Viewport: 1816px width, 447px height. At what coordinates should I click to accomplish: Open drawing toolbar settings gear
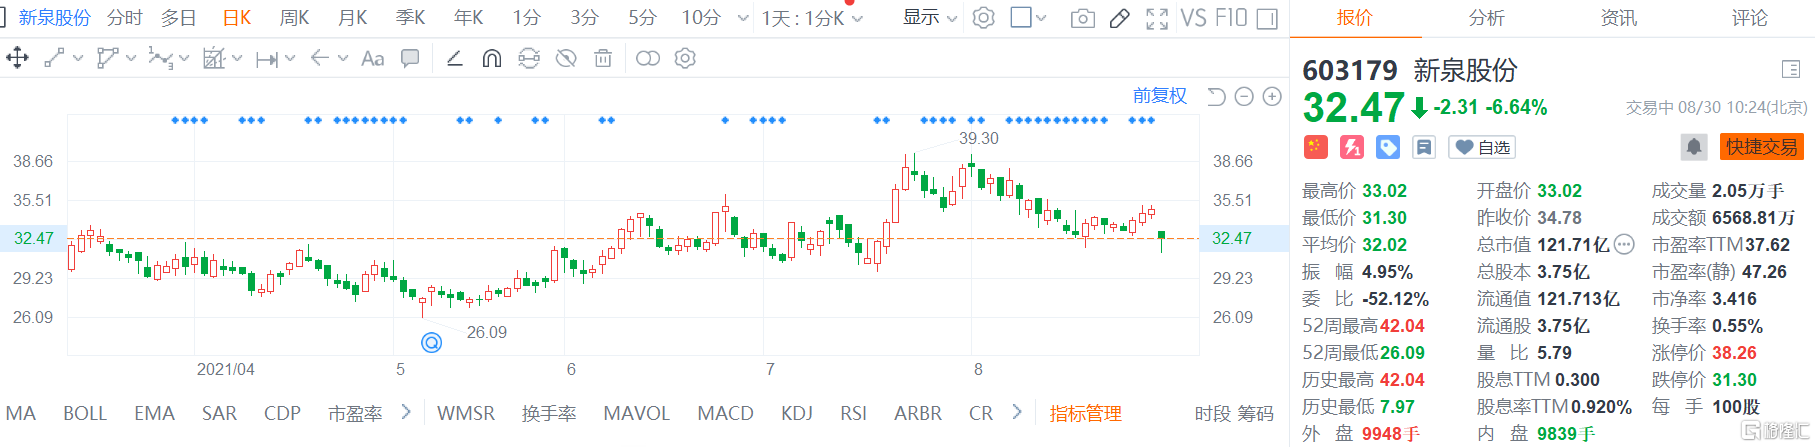pyautogui.click(x=685, y=58)
